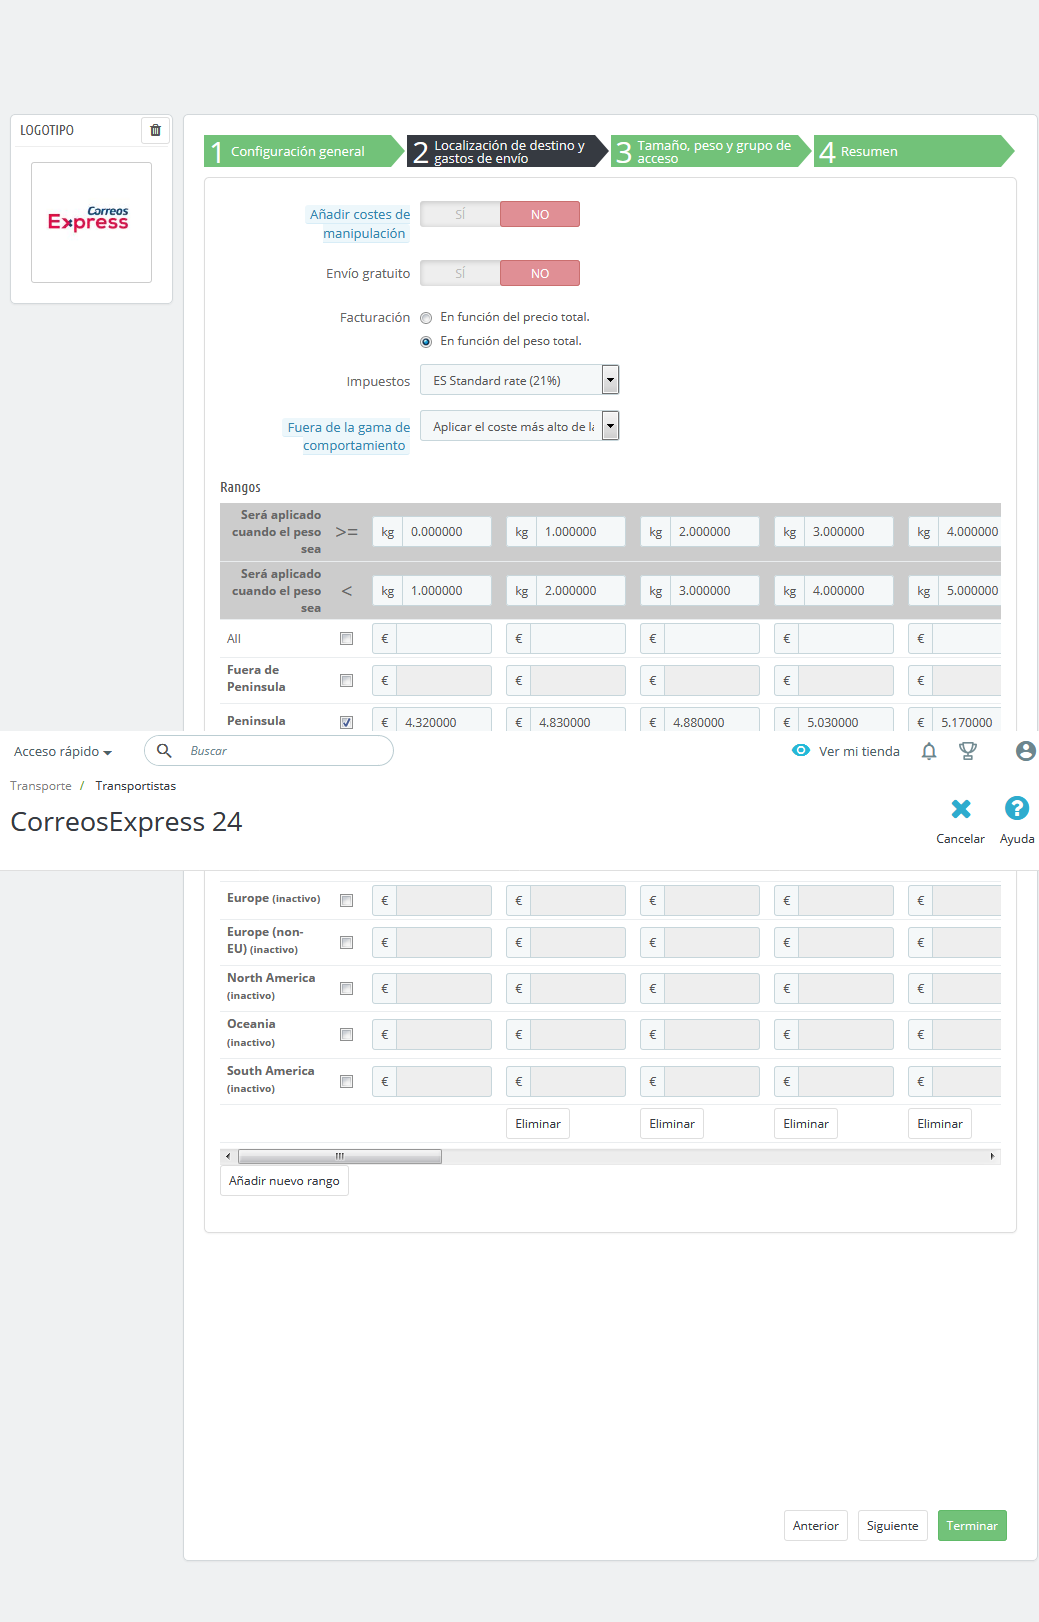Click Eliminar under the fifth range column

[940, 1124]
